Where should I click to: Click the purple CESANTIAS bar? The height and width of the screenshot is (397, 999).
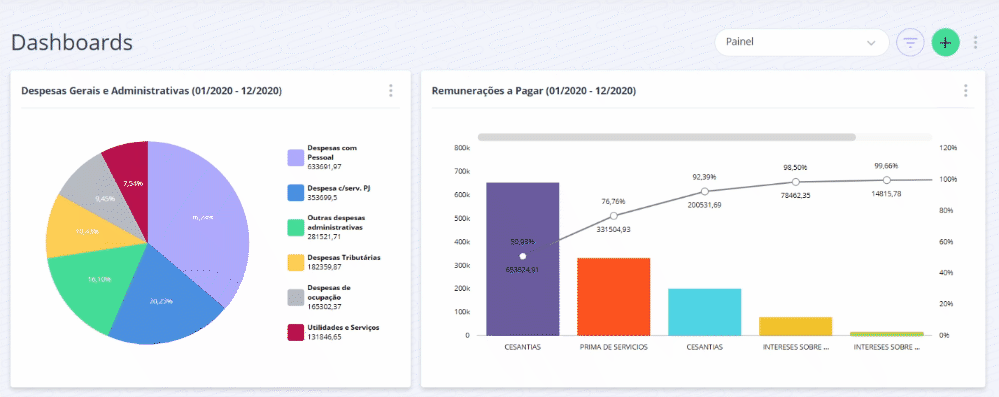coord(522,259)
